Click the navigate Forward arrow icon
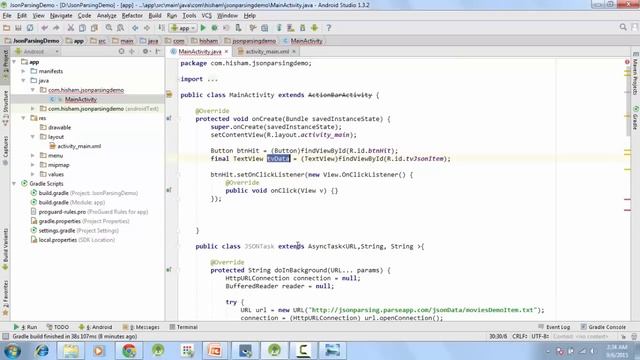640x360 pixels. click(147, 28)
